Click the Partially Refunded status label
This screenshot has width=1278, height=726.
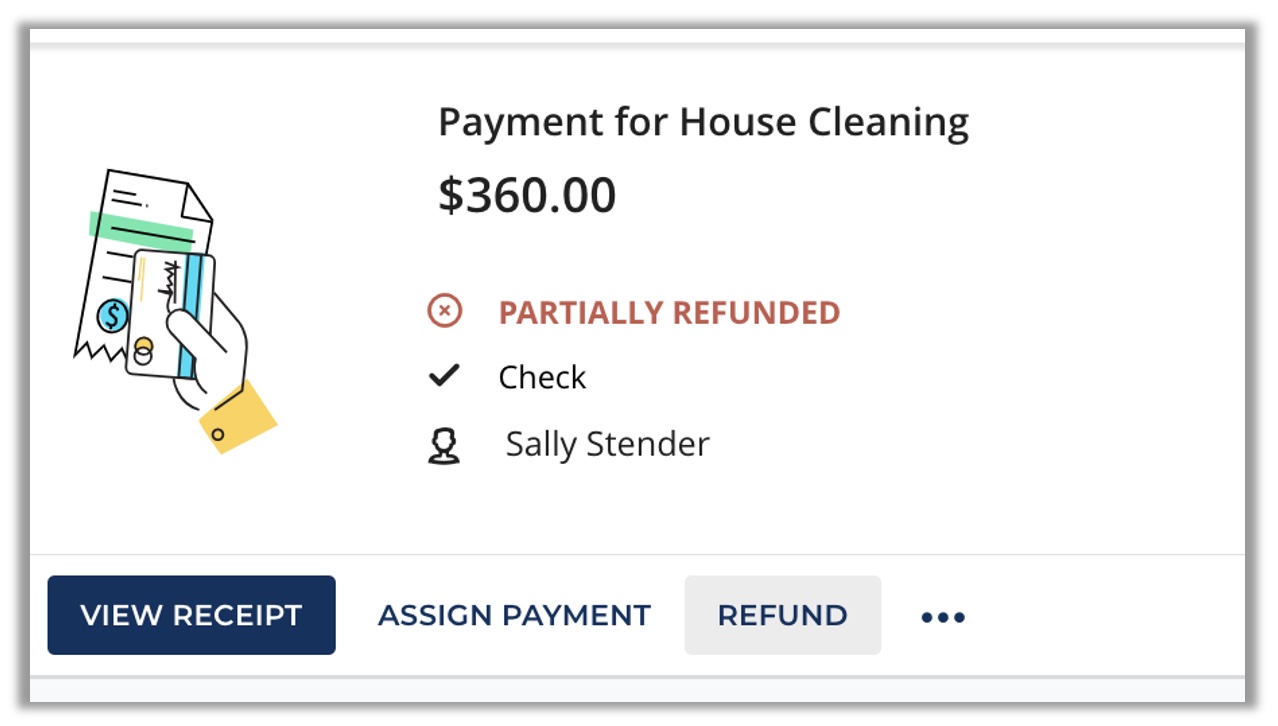669,312
